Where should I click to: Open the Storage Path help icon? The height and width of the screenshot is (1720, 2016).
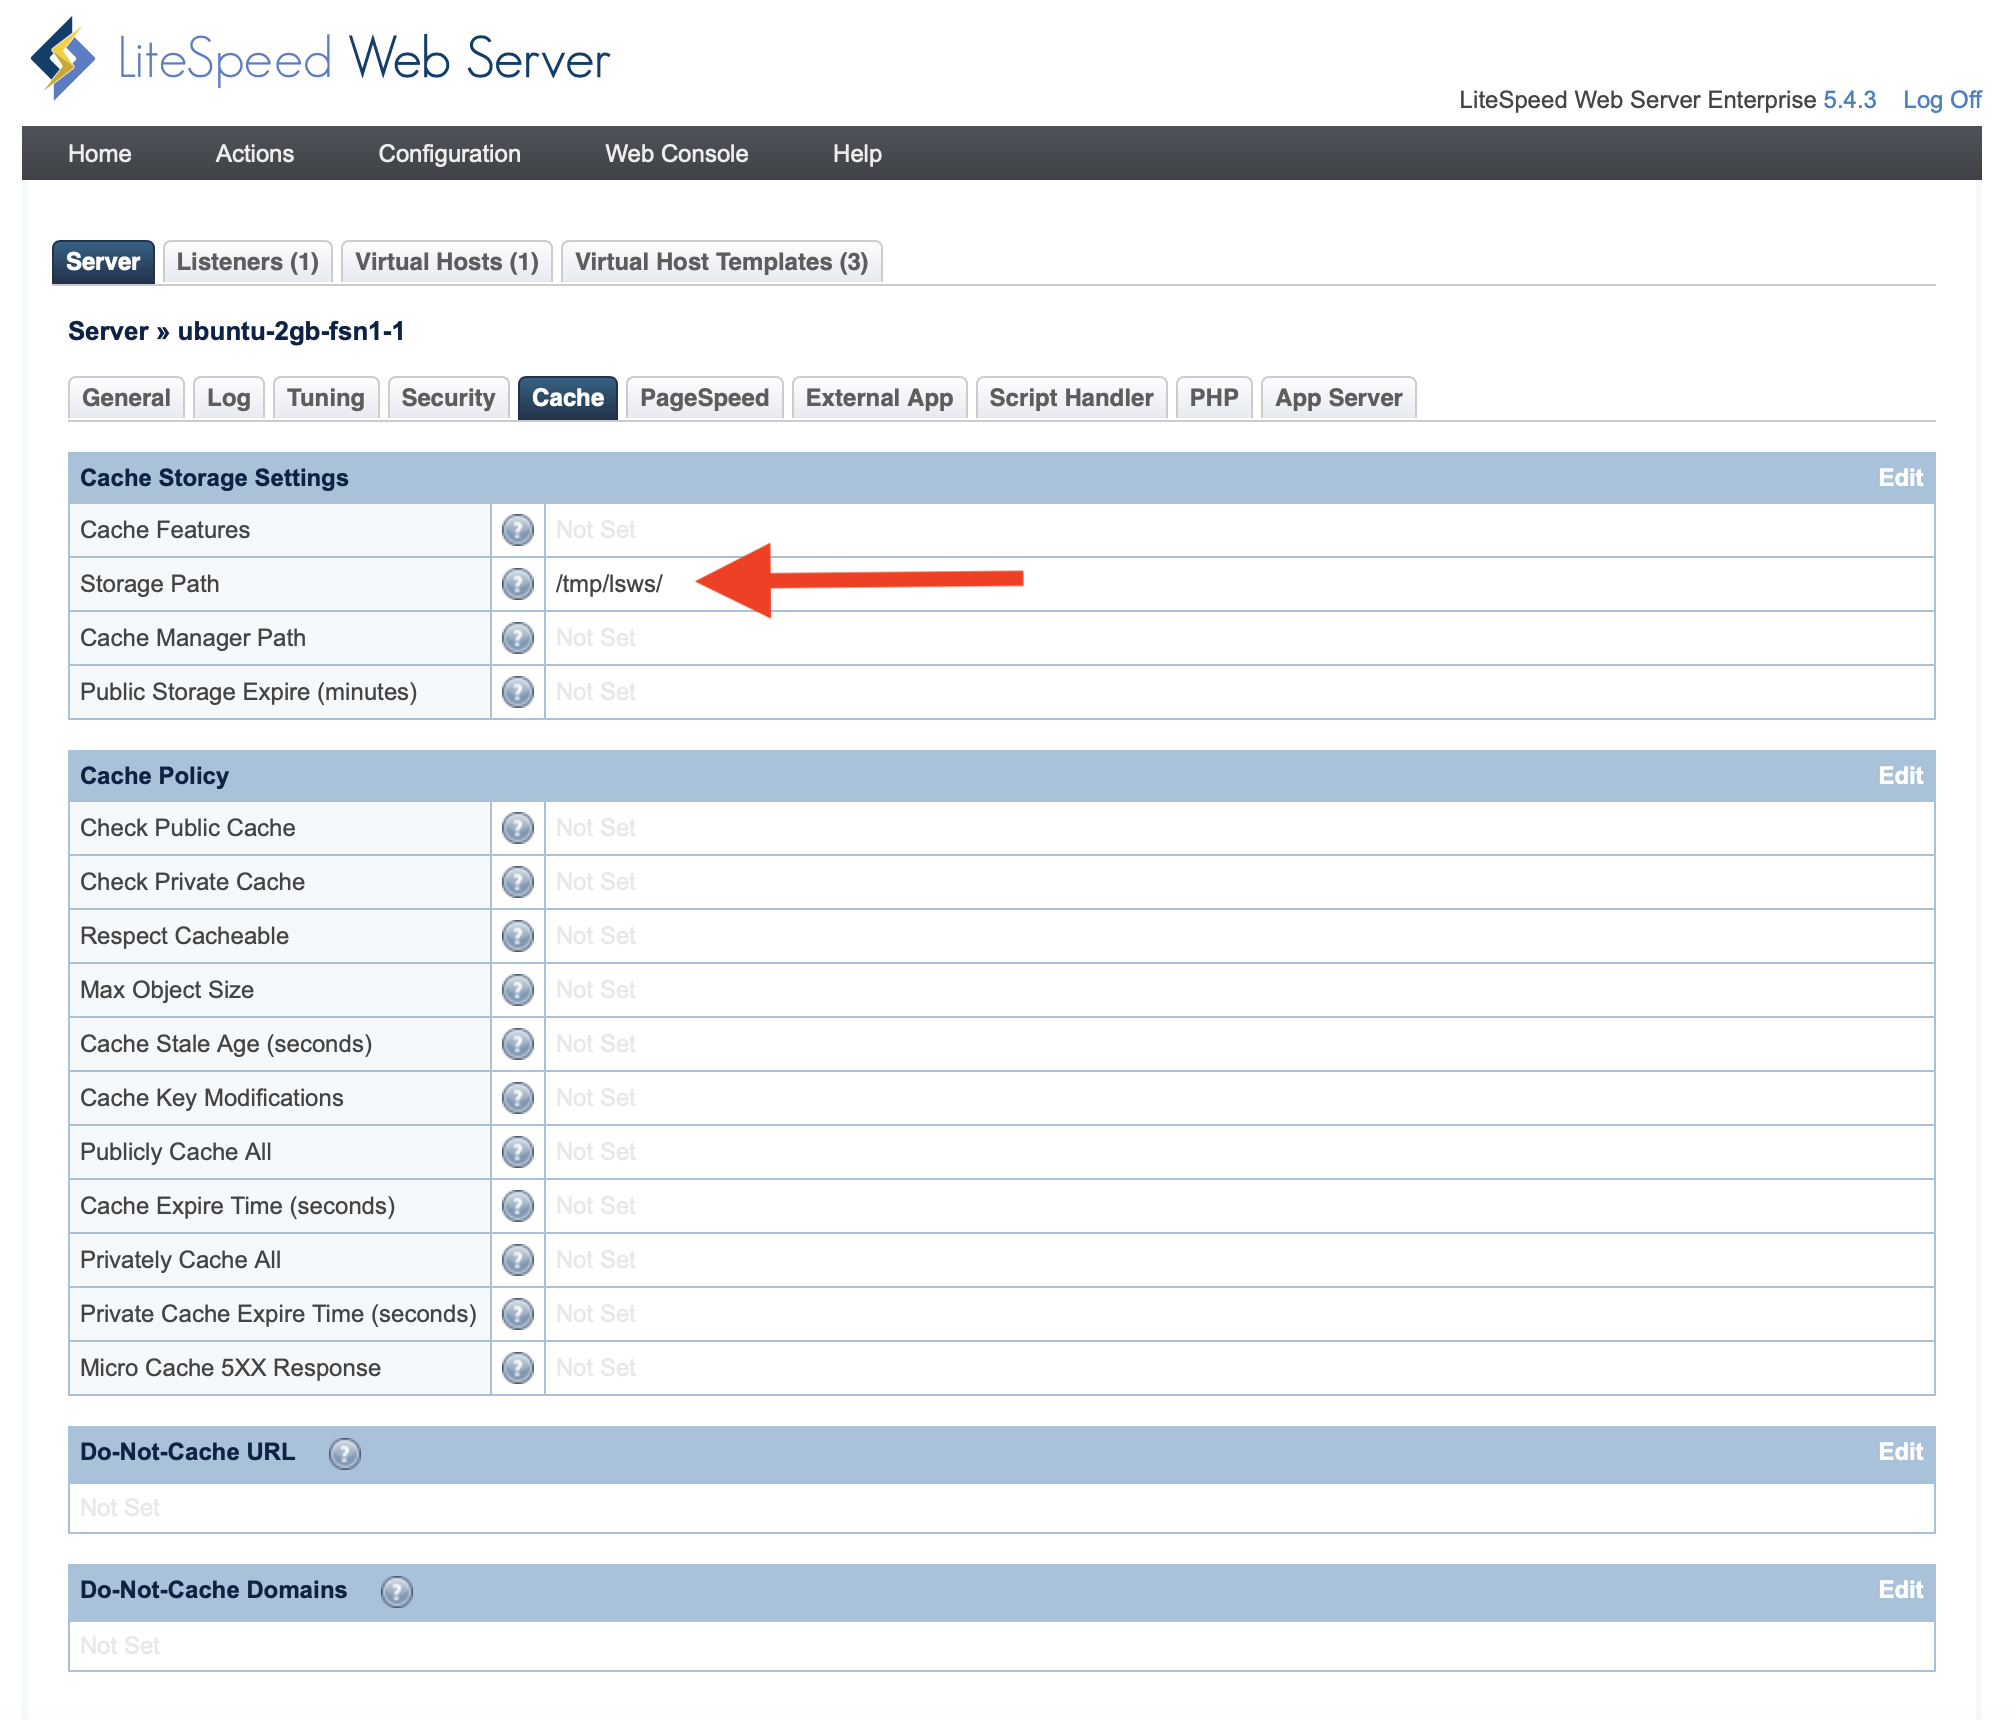click(517, 584)
